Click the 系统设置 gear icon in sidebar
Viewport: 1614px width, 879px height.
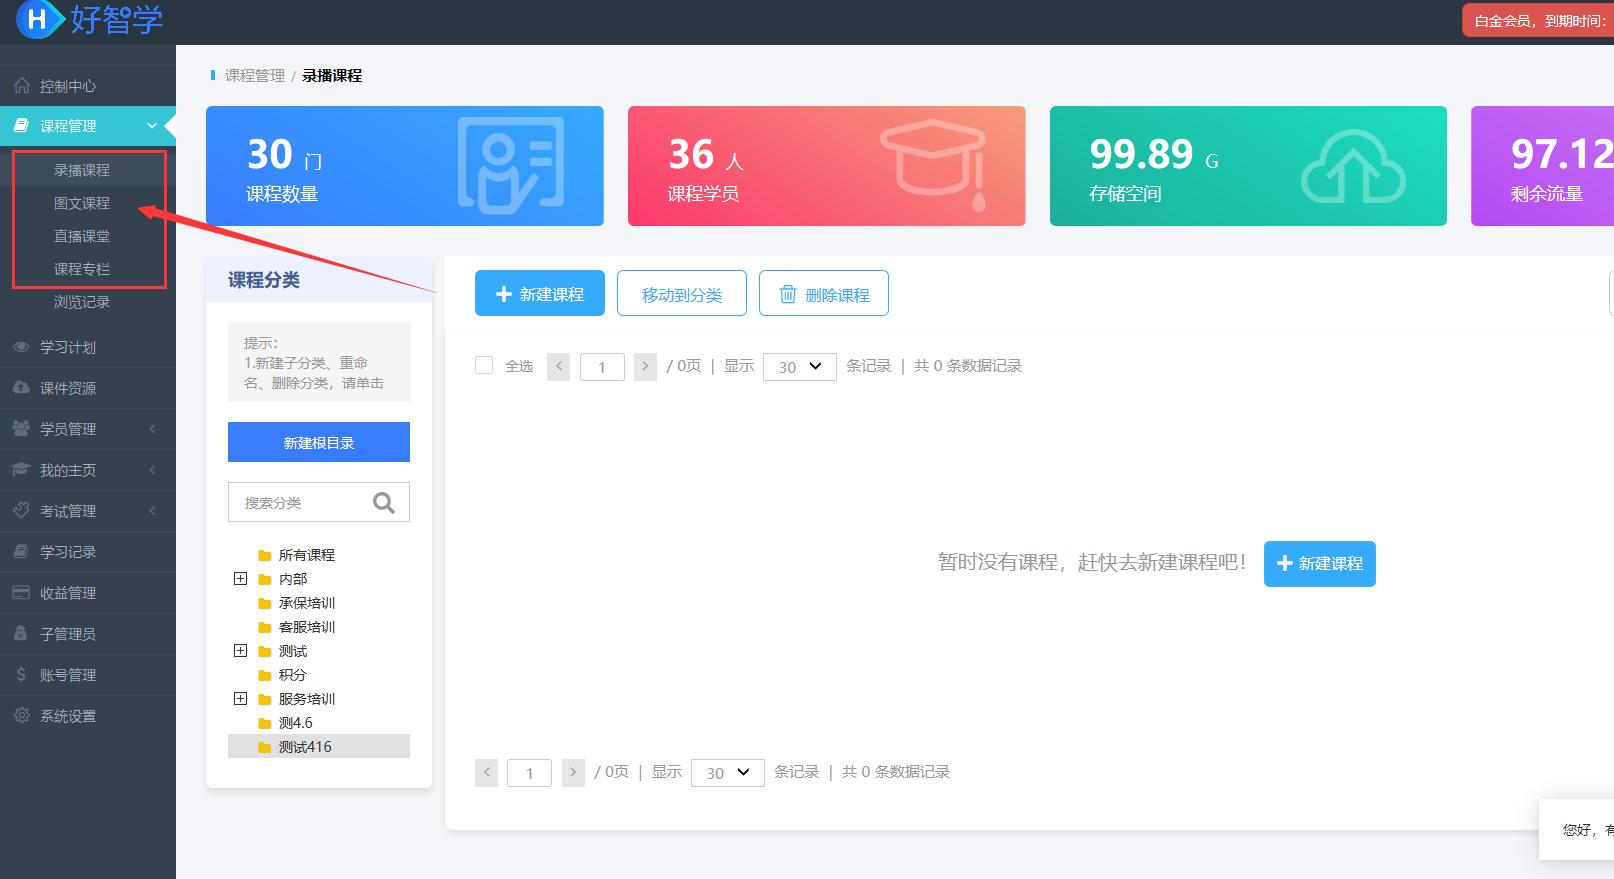pos(21,716)
